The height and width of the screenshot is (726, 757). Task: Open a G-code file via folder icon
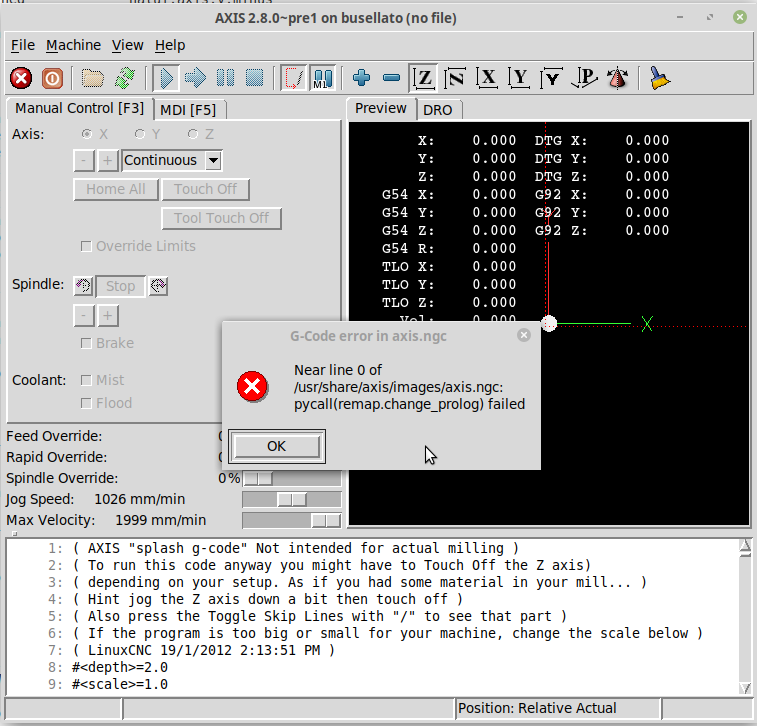tap(93, 78)
